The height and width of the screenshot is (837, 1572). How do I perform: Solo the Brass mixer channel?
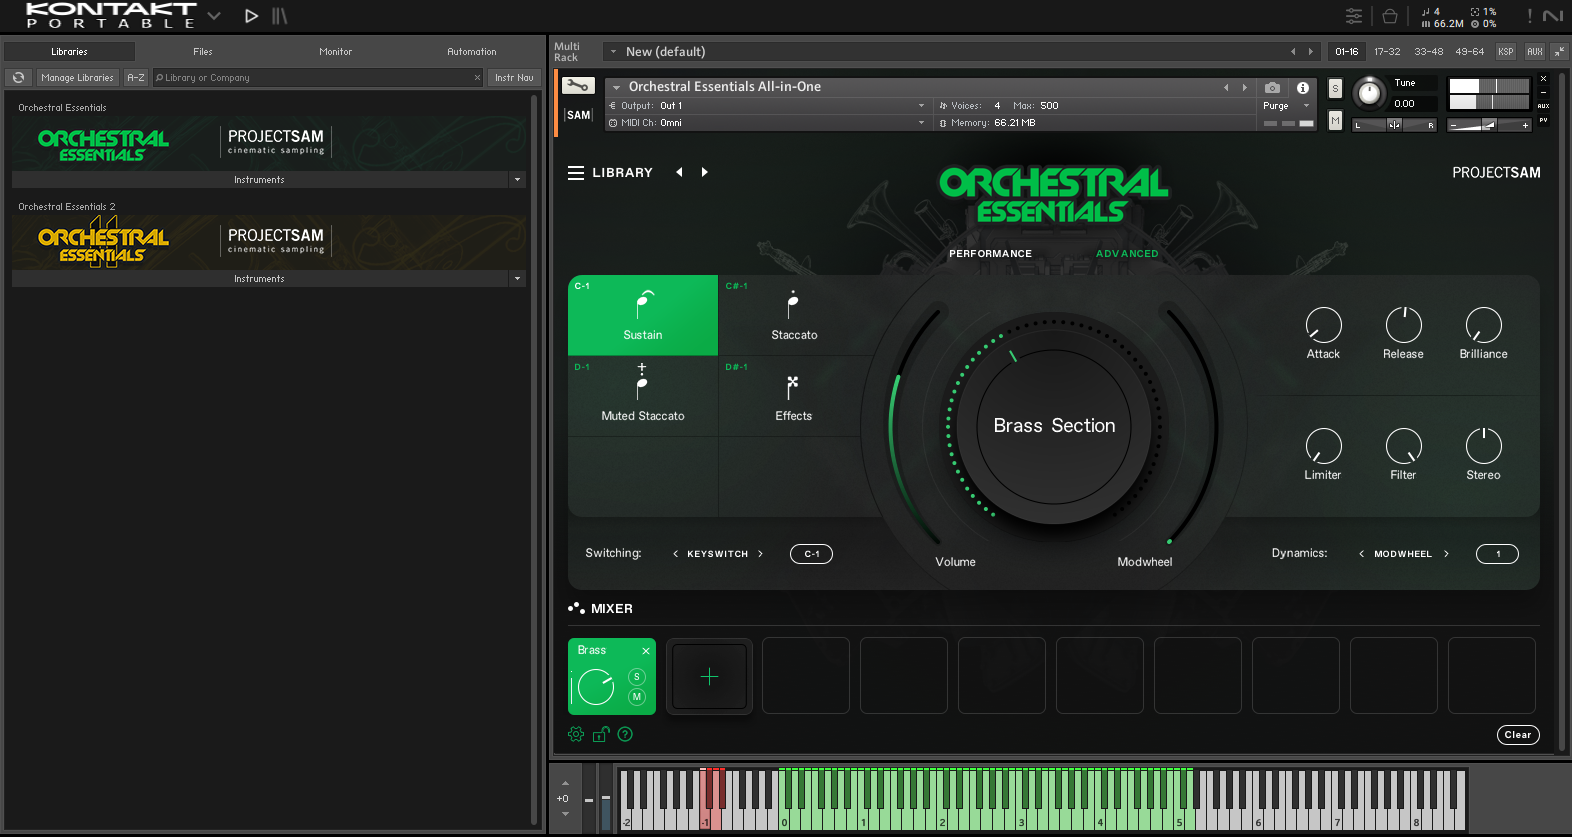[x=637, y=677]
